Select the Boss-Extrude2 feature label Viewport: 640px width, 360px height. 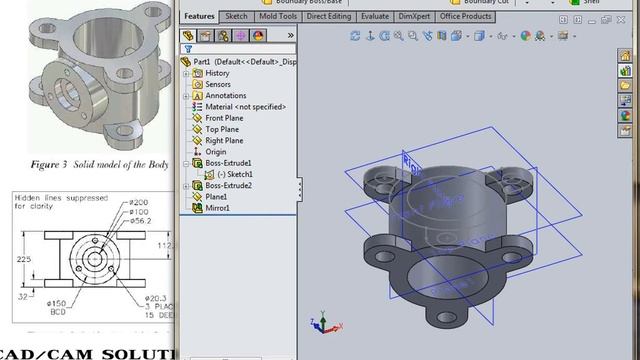point(228,186)
